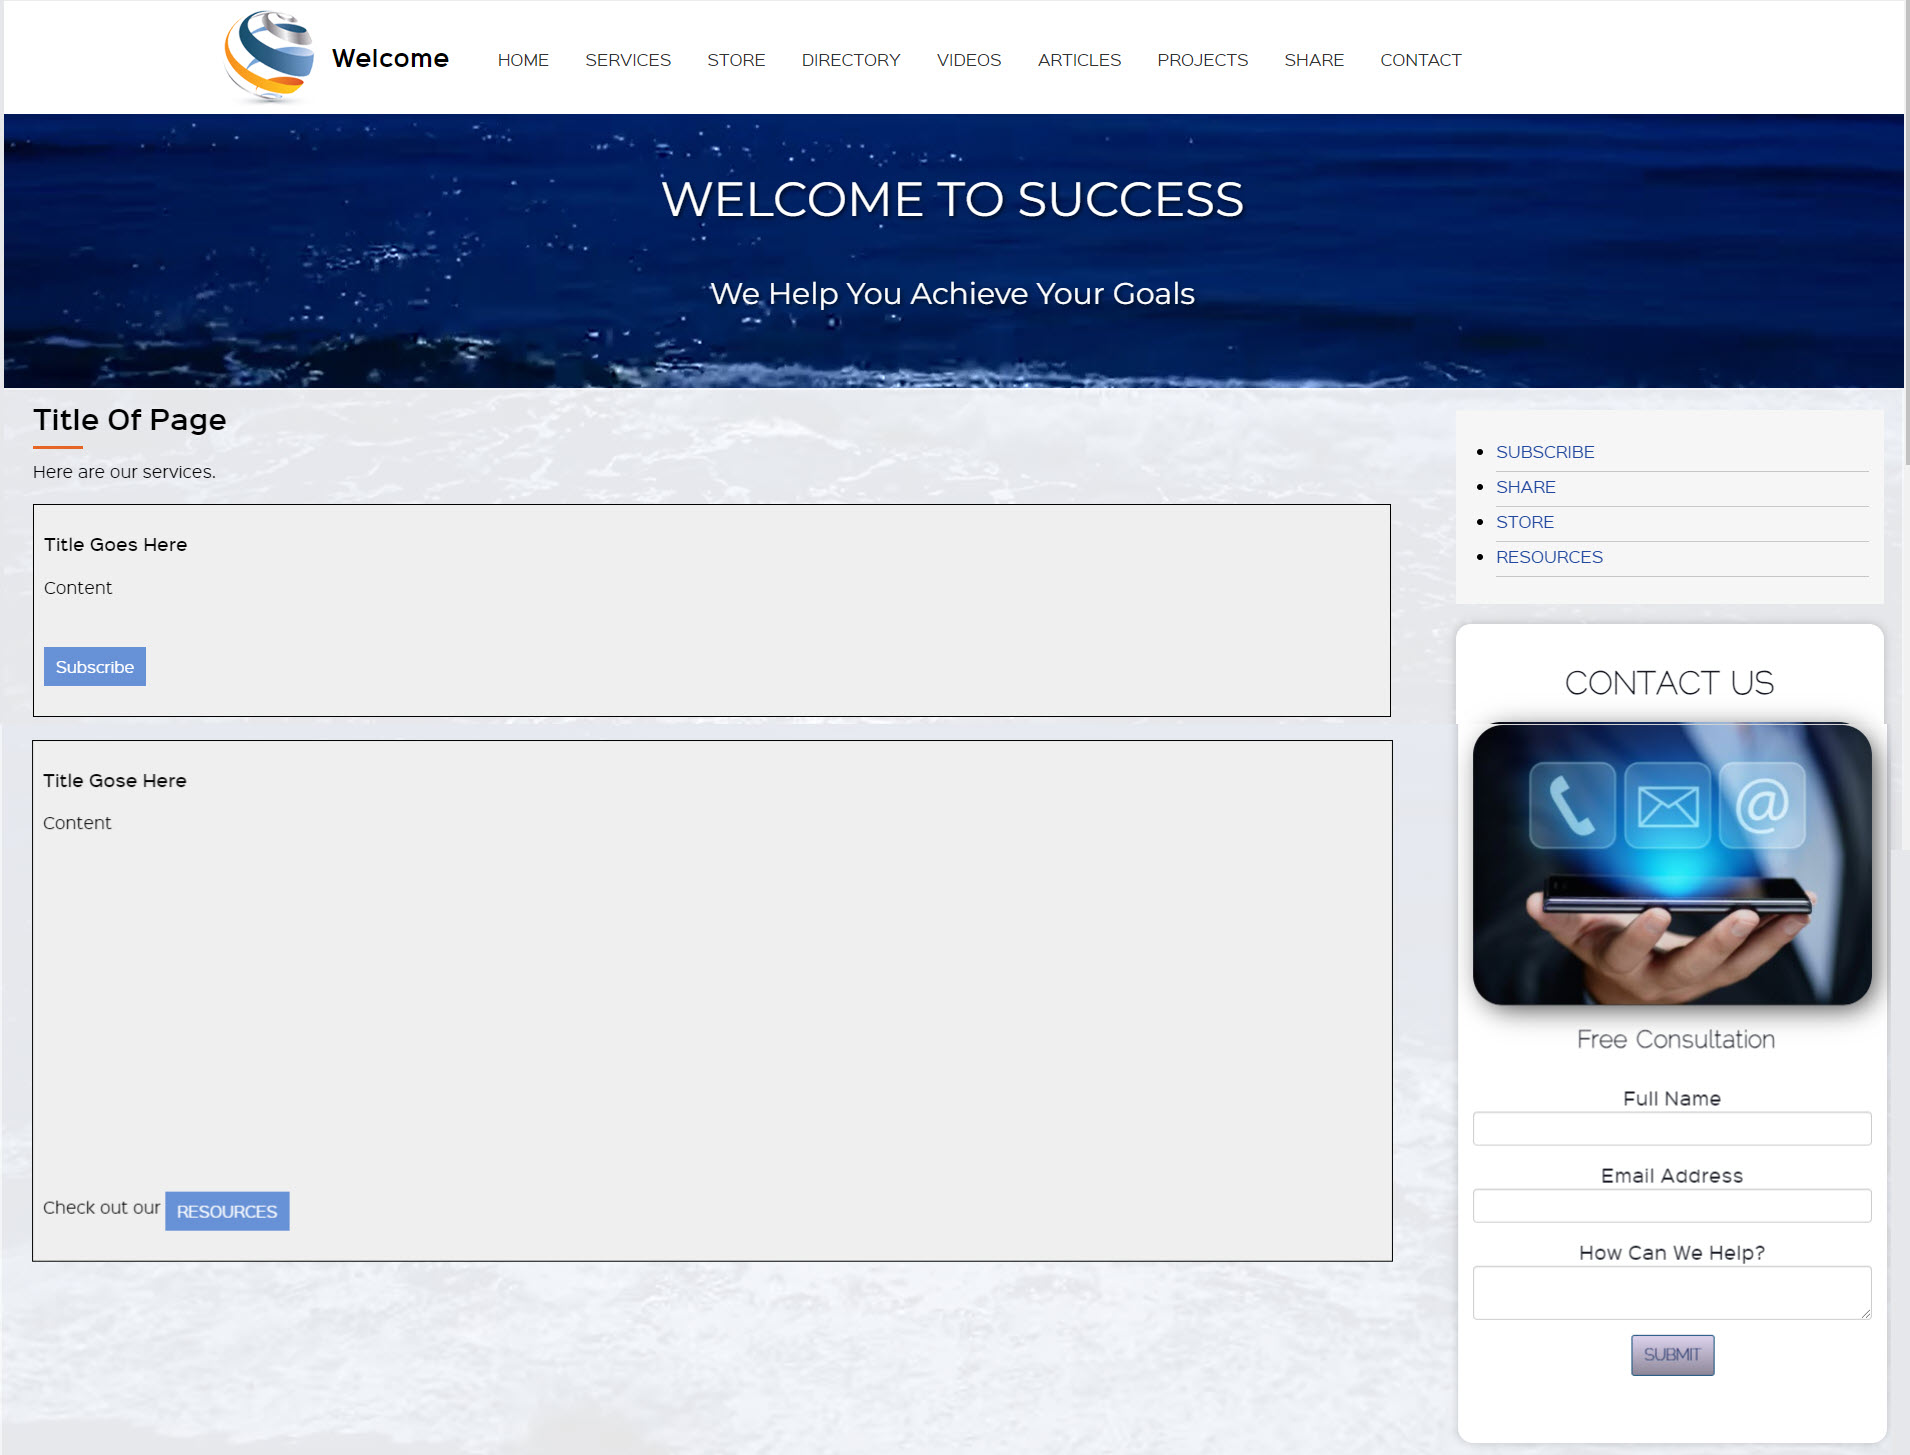Open the PROJECTS menu item
This screenshot has width=1910, height=1455.
tap(1203, 60)
